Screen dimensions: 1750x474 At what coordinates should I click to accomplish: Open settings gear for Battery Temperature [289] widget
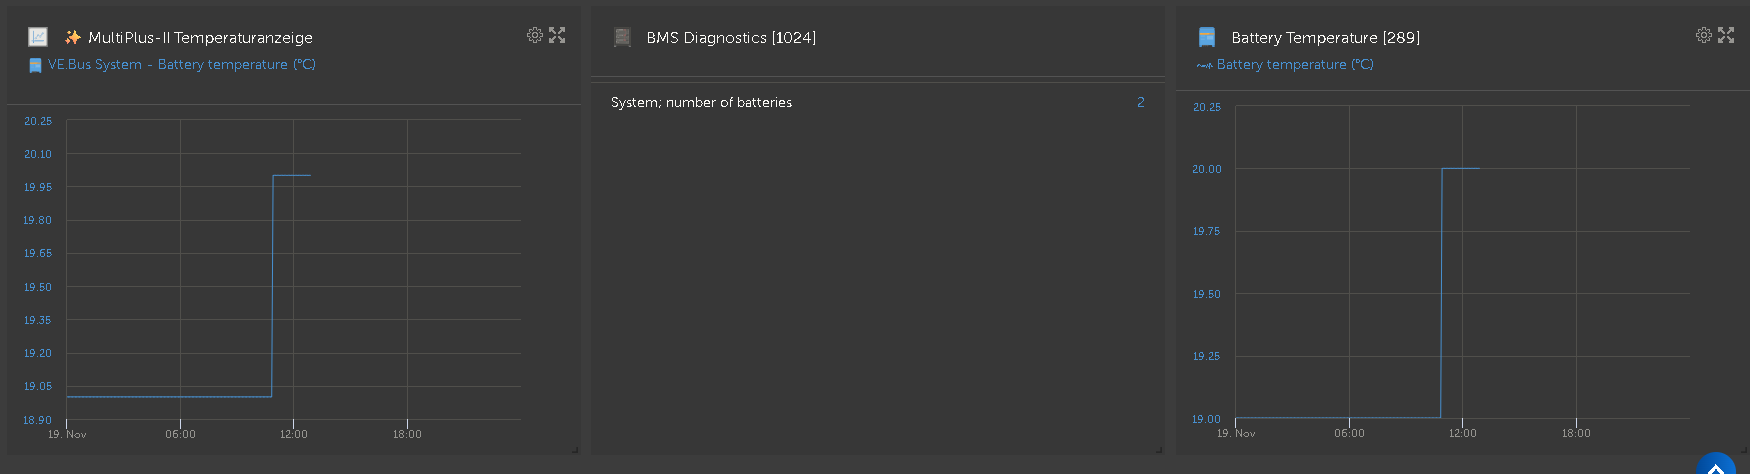(x=1704, y=35)
